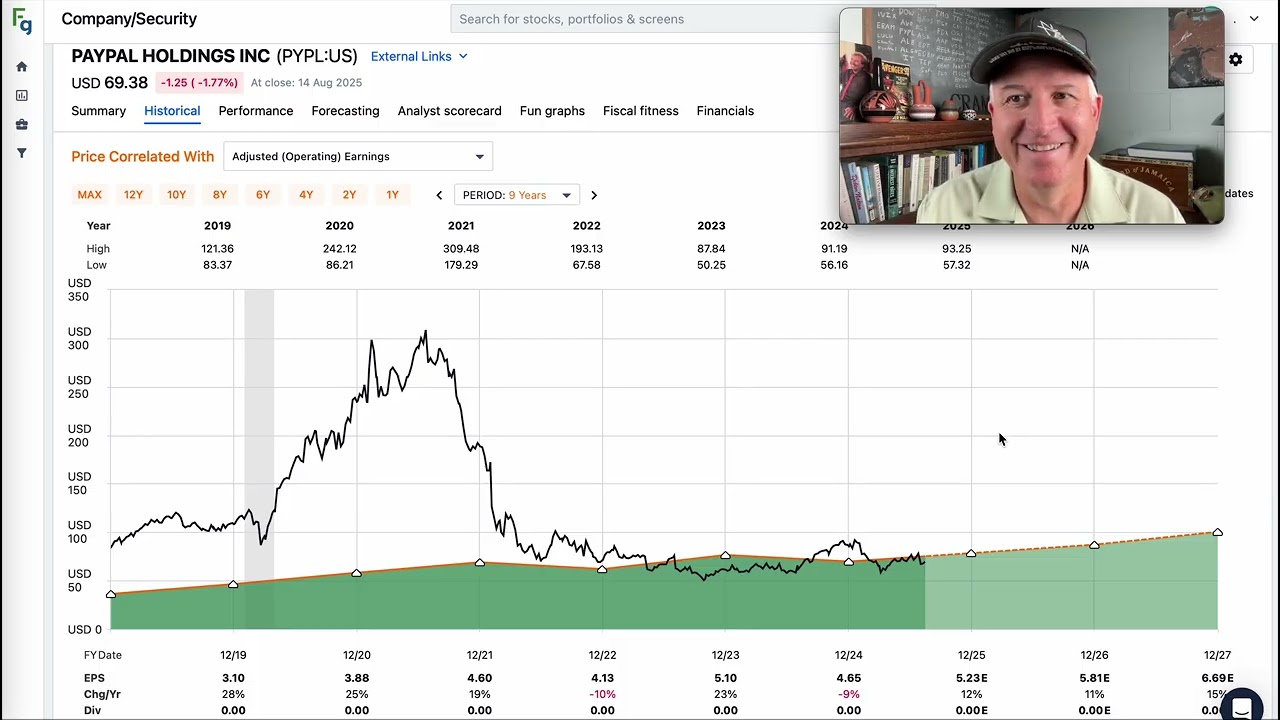The height and width of the screenshot is (720, 1280).
Task: Open the Home sidebar icon
Action: click(x=22, y=67)
